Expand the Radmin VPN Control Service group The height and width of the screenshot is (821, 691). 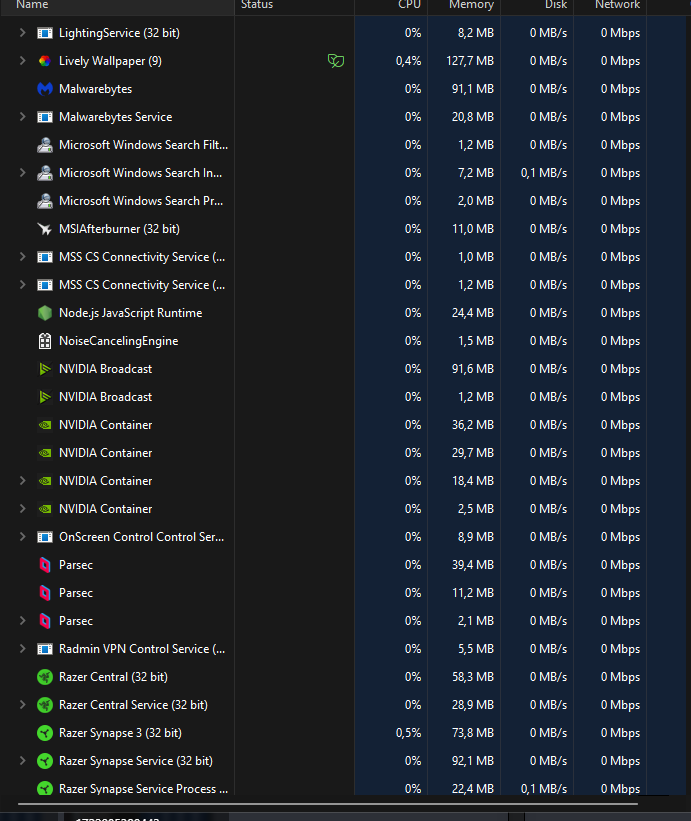click(x=23, y=649)
